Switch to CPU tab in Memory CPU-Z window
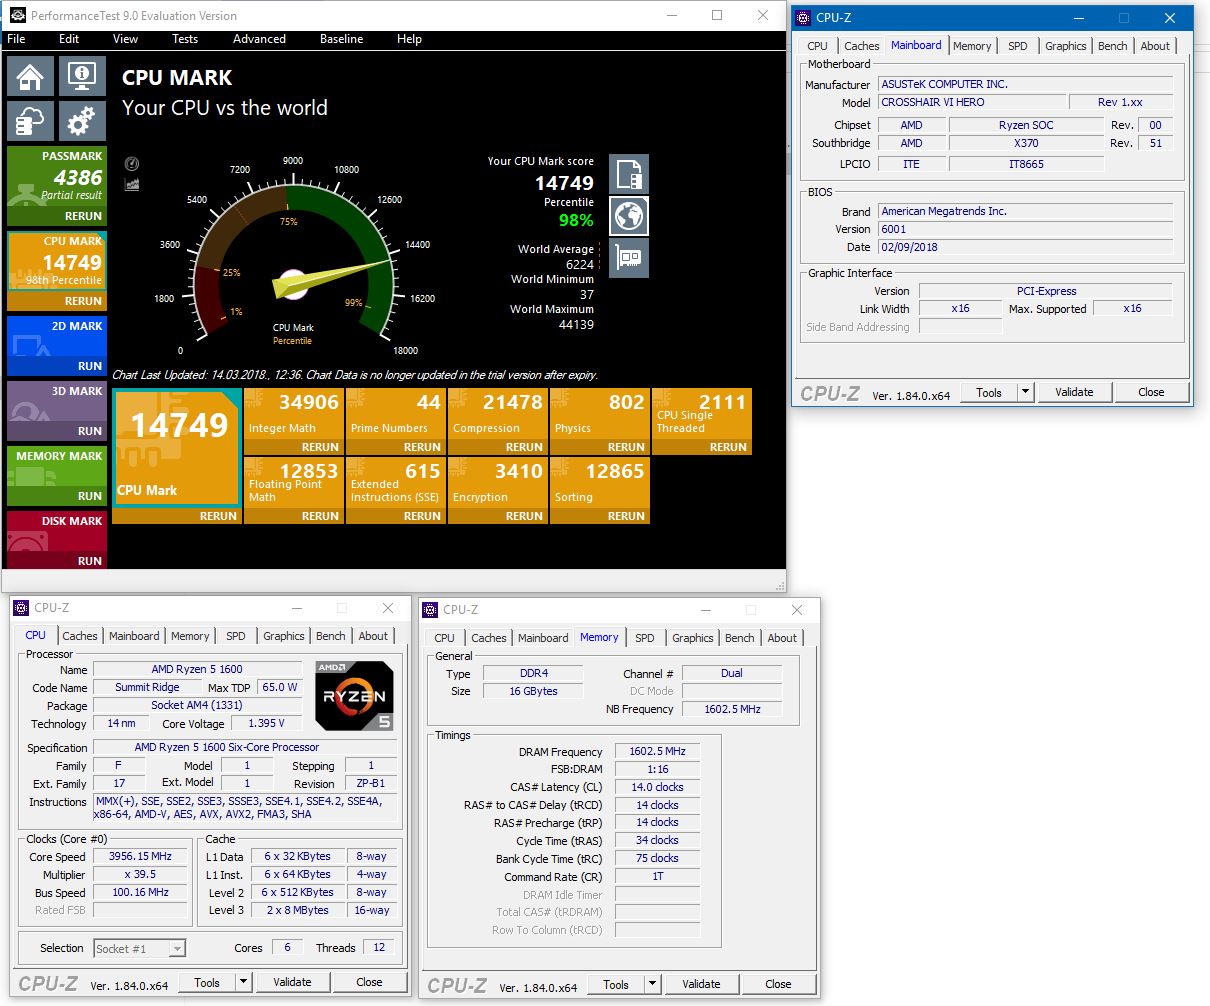Viewport: 1210px width, 1006px height. pyautogui.click(x=444, y=638)
